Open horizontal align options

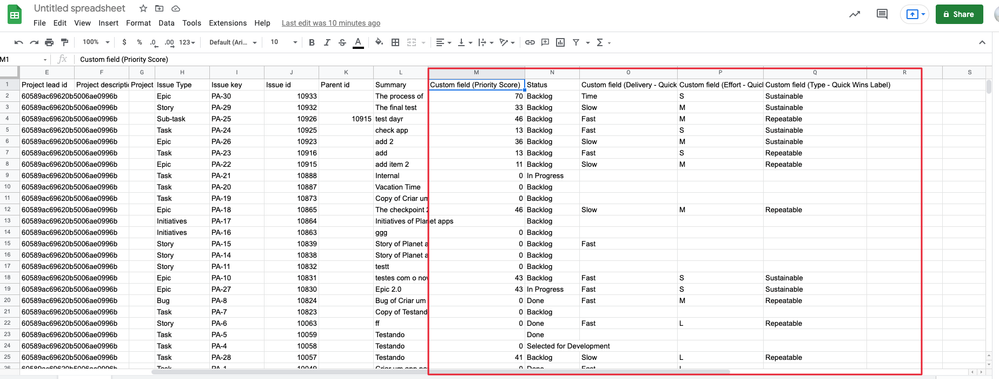click(443, 43)
